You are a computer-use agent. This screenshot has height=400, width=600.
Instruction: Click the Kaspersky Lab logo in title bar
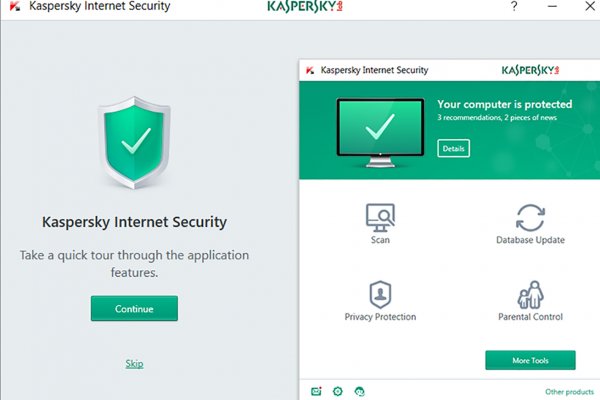(x=305, y=7)
